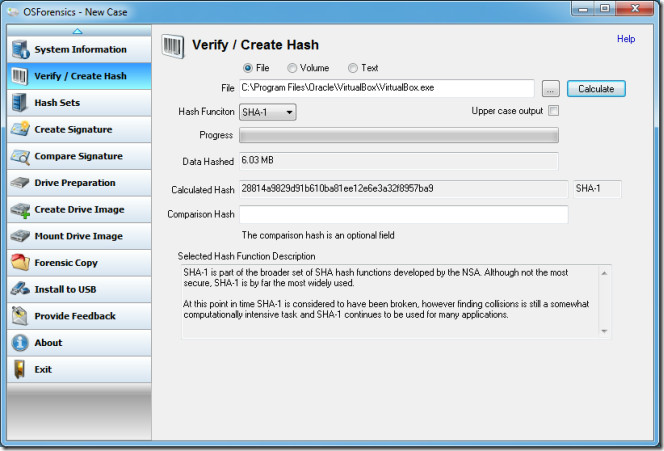664x451 pixels.
Task: Click the Exit label
Action: pos(43,369)
